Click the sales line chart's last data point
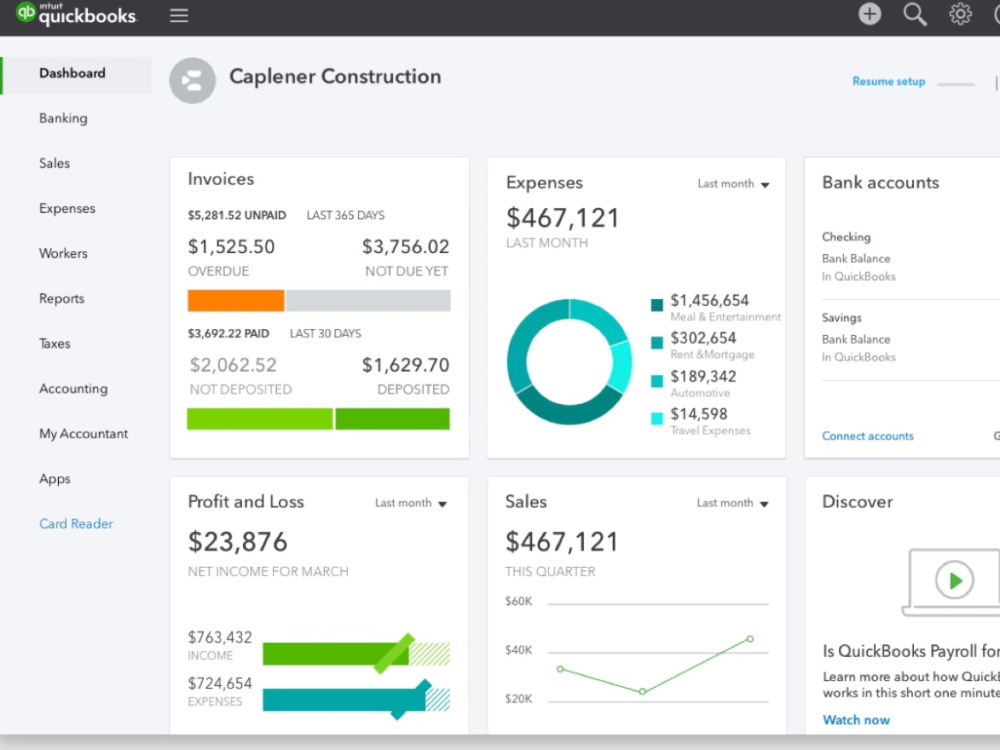 pos(750,639)
